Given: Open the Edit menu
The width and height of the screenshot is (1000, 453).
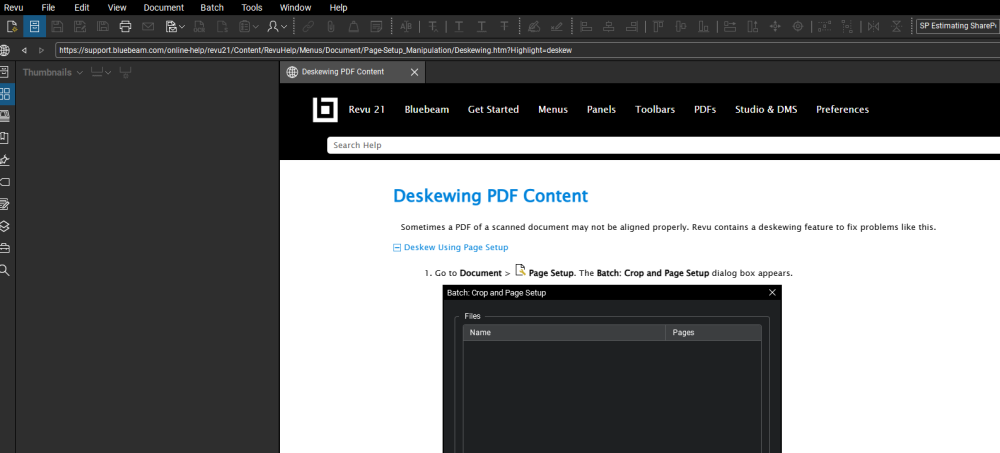Looking at the screenshot, I should [82, 8].
